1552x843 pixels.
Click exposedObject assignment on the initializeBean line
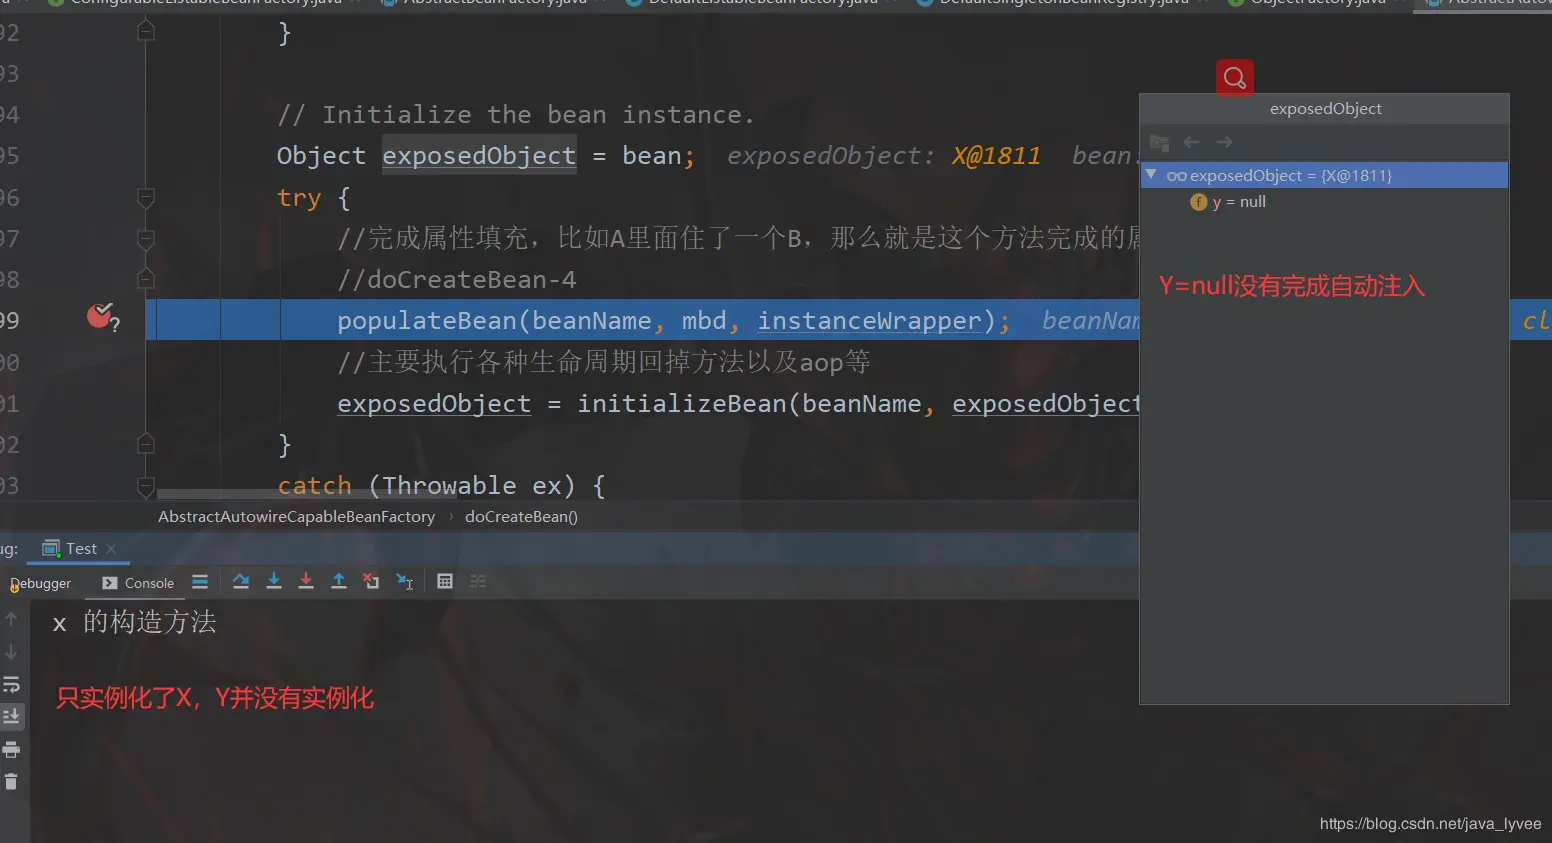(x=434, y=404)
